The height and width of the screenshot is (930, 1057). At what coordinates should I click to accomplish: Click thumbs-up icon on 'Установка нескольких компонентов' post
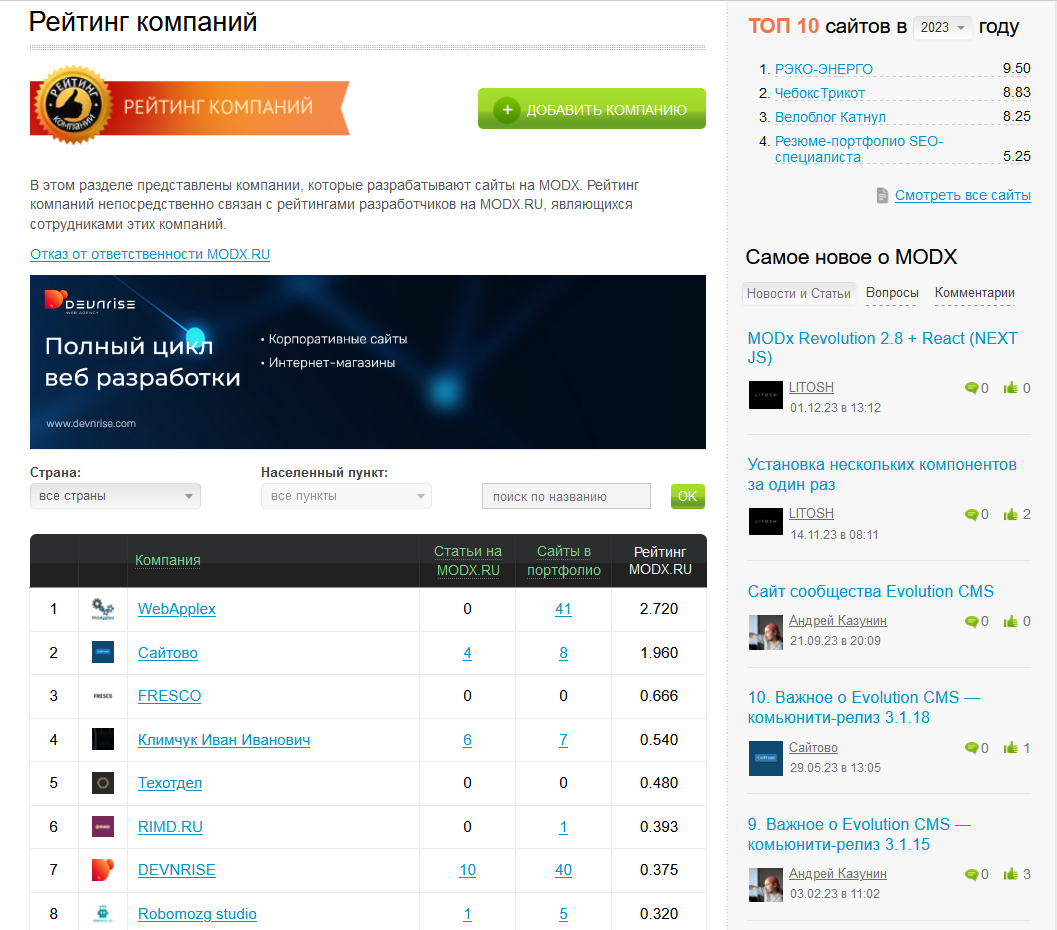click(x=1010, y=514)
